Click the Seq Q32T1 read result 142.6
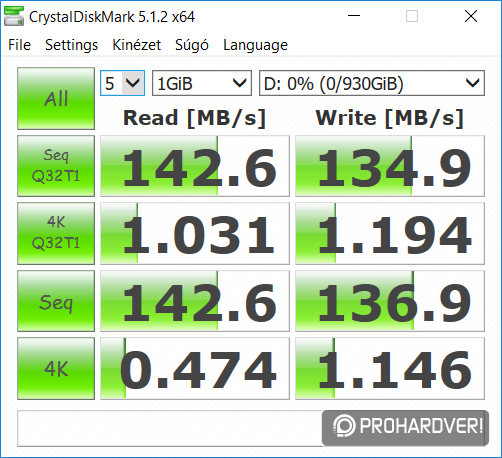 click(195, 166)
